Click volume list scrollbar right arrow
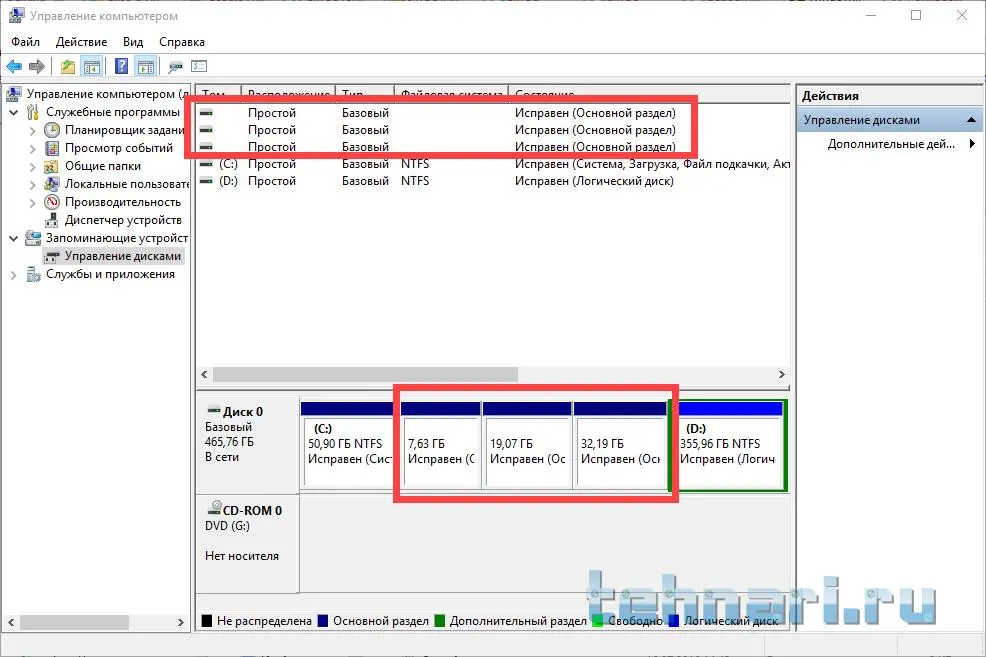 (x=782, y=374)
